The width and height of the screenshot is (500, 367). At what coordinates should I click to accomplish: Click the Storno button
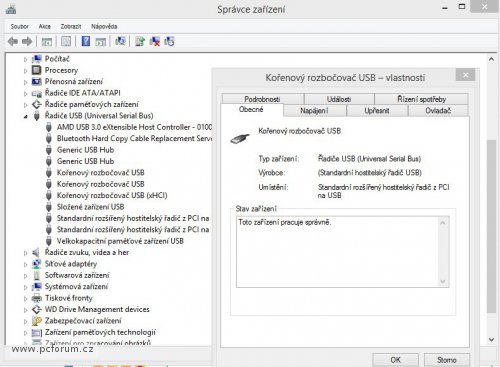tap(447, 360)
